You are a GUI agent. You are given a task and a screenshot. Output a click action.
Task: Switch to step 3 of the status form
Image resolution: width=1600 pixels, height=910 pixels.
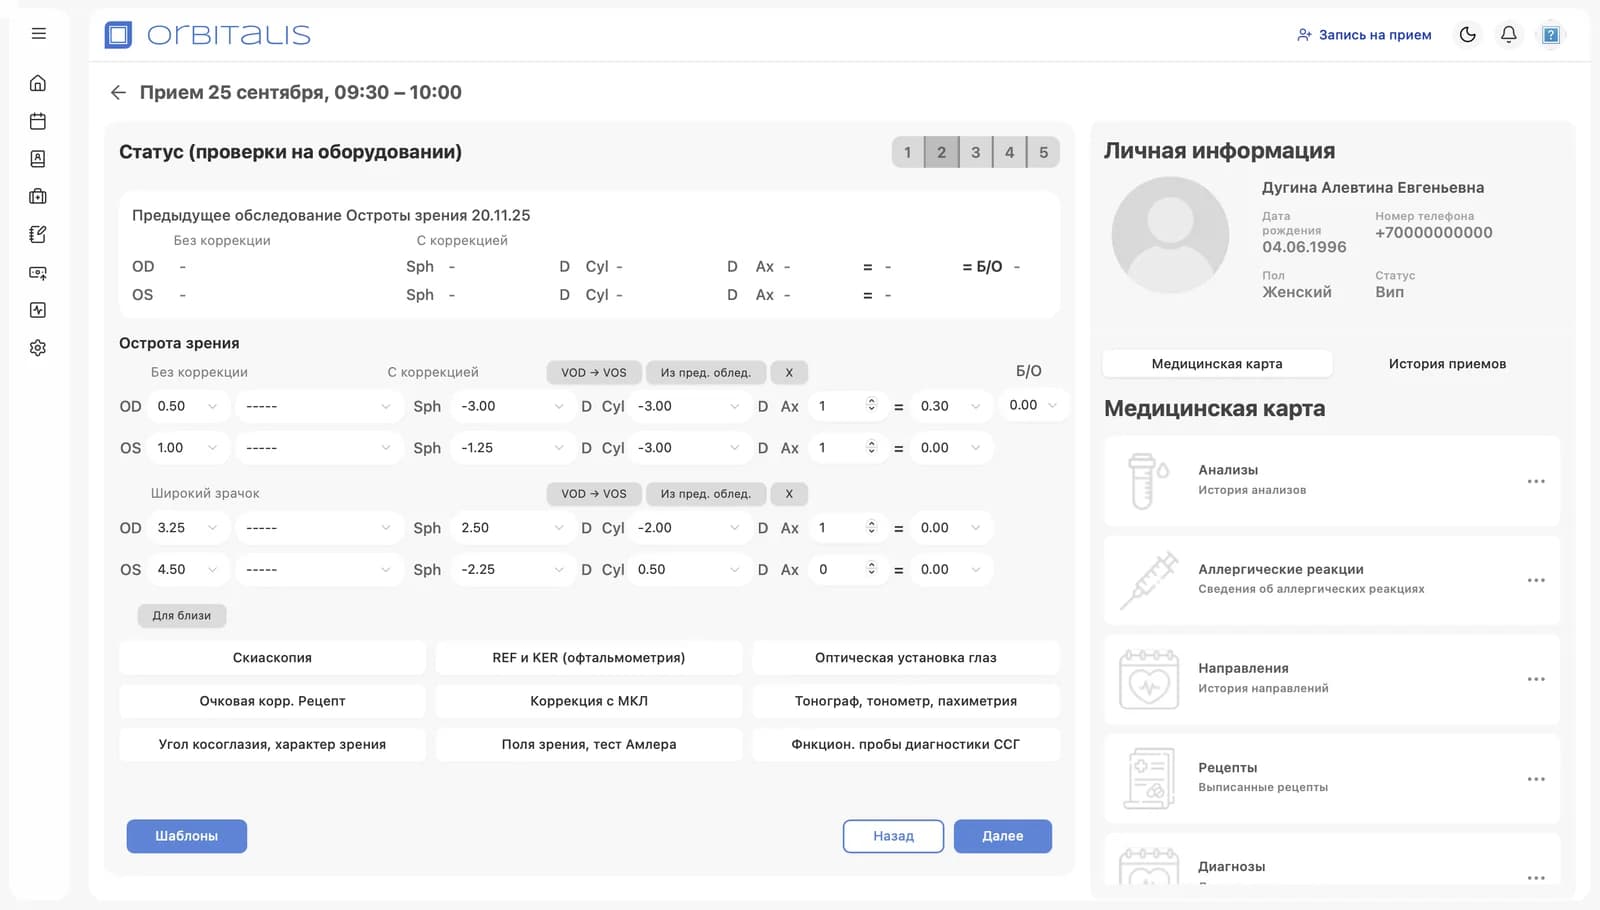click(x=976, y=152)
